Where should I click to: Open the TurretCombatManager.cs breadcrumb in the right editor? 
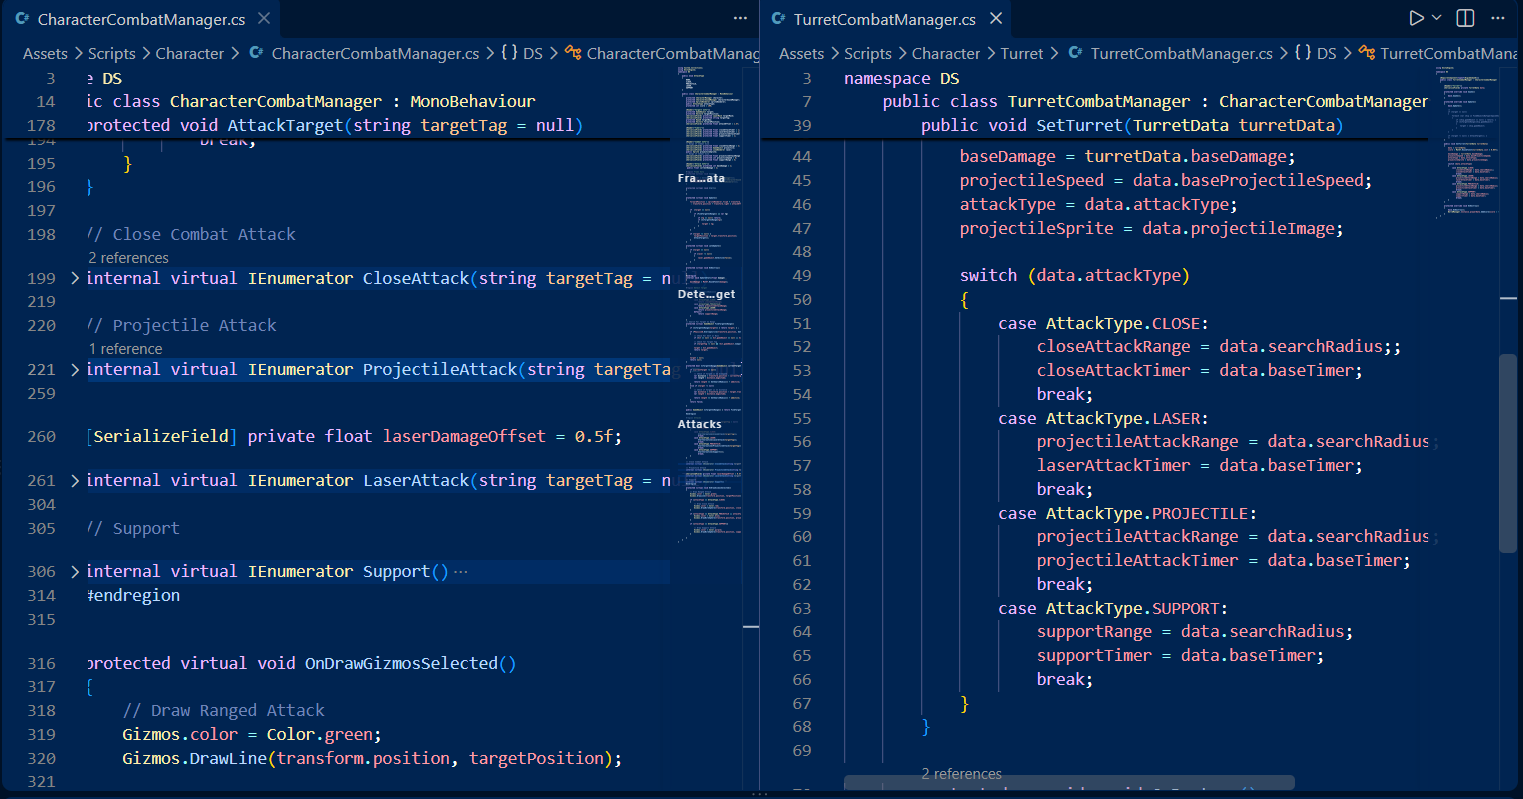pyautogui.click(x=1181, y=54)
